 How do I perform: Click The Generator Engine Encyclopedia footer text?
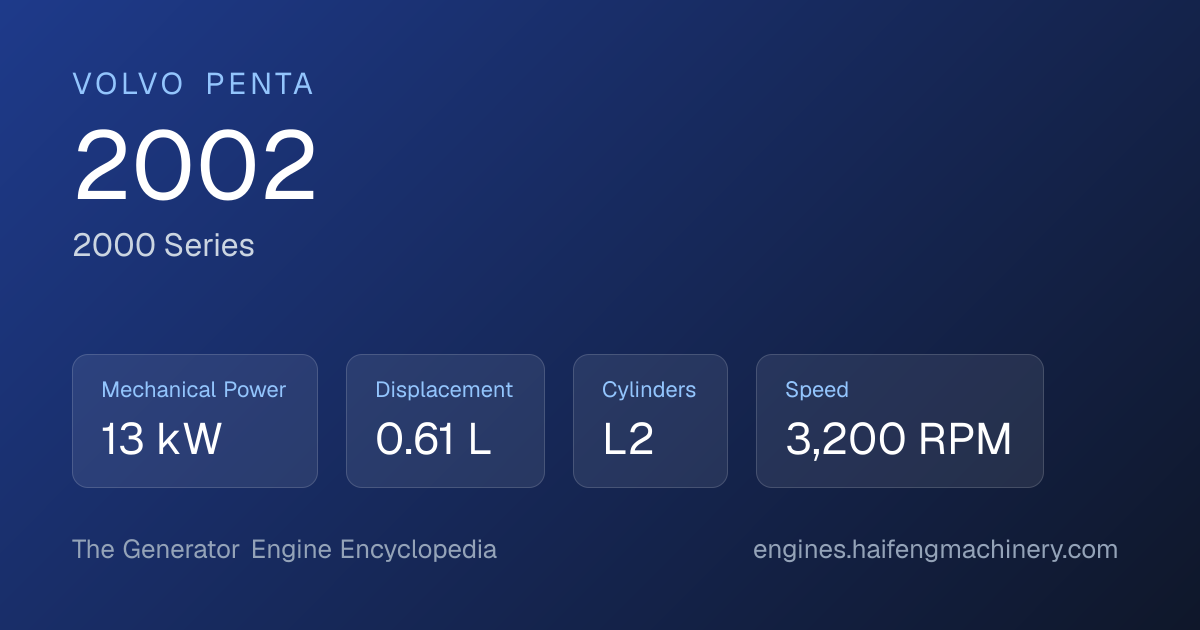[x=284, y=550]
